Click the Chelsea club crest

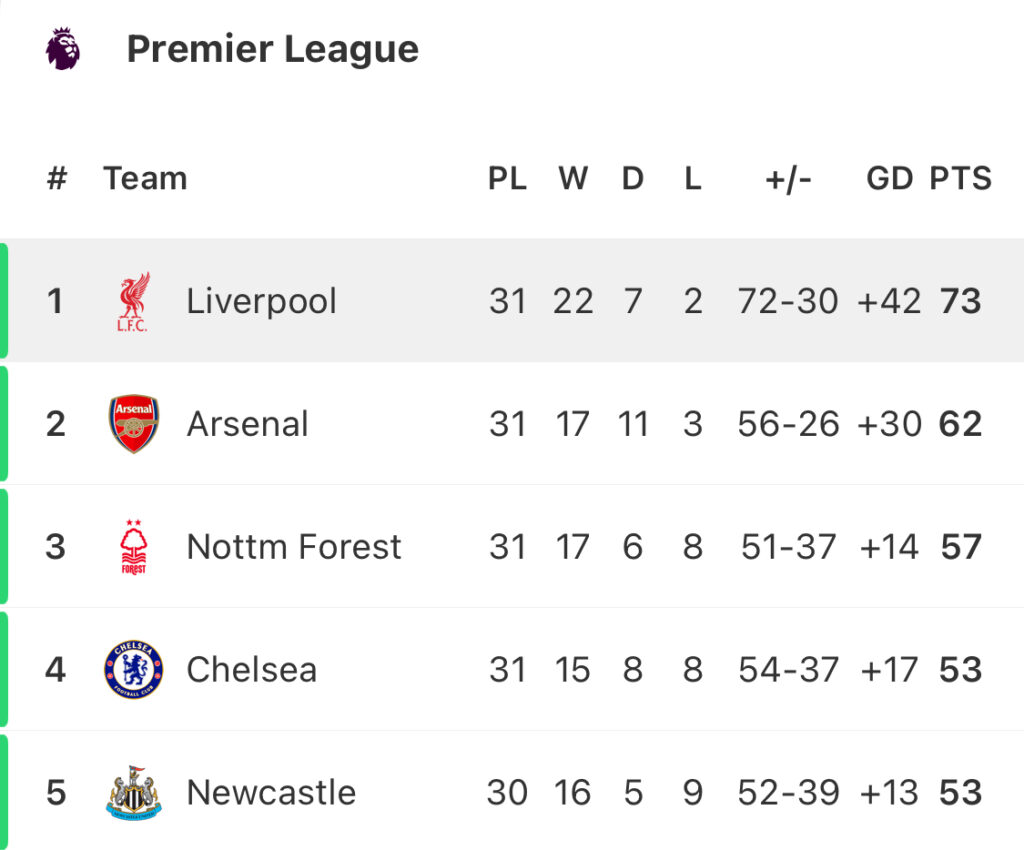(133, 669)
